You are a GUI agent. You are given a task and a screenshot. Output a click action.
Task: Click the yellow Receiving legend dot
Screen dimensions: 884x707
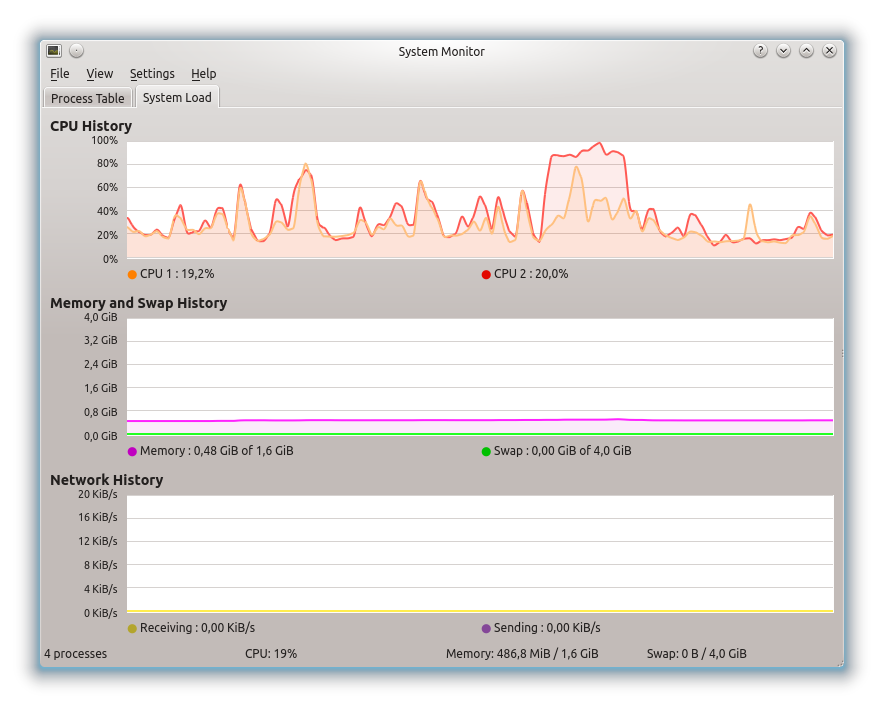click(x=132, y=628)
